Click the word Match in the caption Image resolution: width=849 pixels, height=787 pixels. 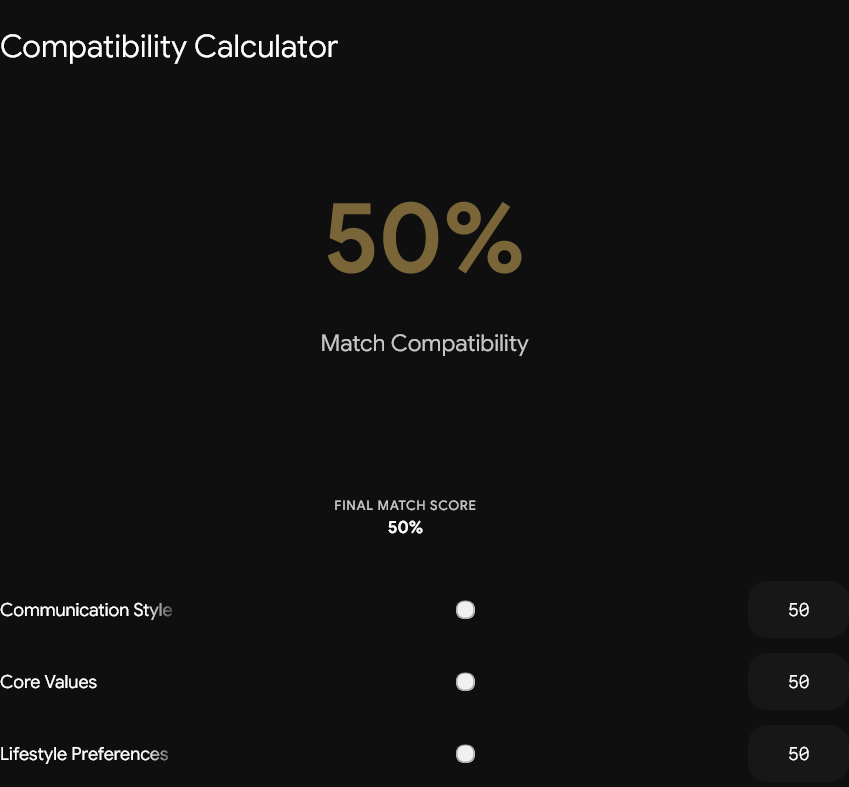[x=352, y=343]
